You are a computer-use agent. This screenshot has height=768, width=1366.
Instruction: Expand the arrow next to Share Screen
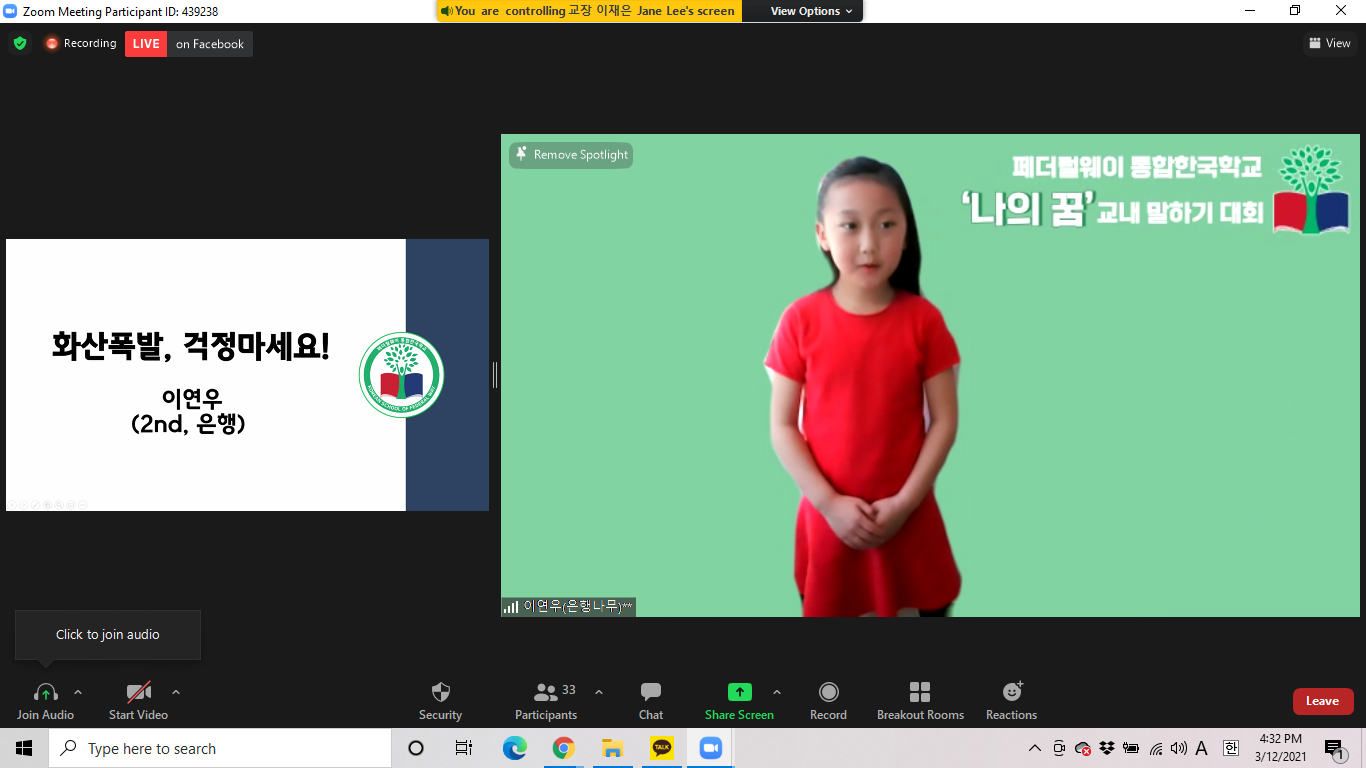pyautogui.click(x=777, y=692)
